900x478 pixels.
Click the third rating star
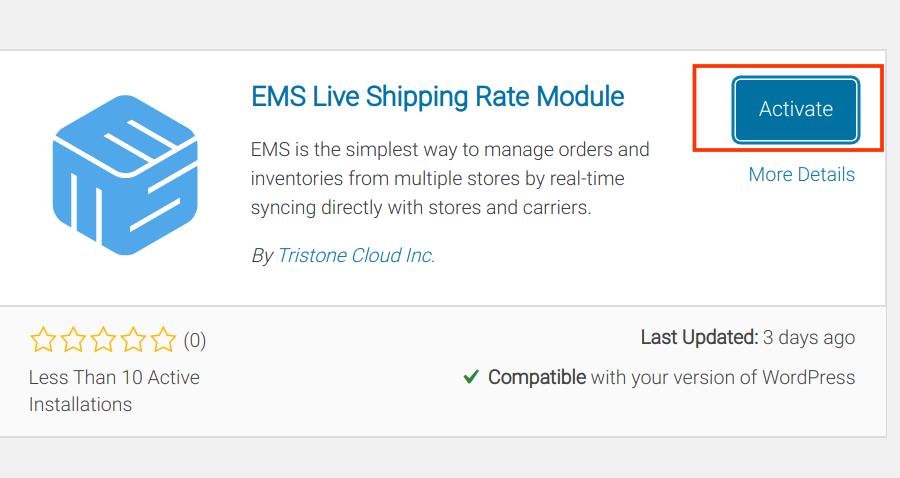[x=103, y=339]
